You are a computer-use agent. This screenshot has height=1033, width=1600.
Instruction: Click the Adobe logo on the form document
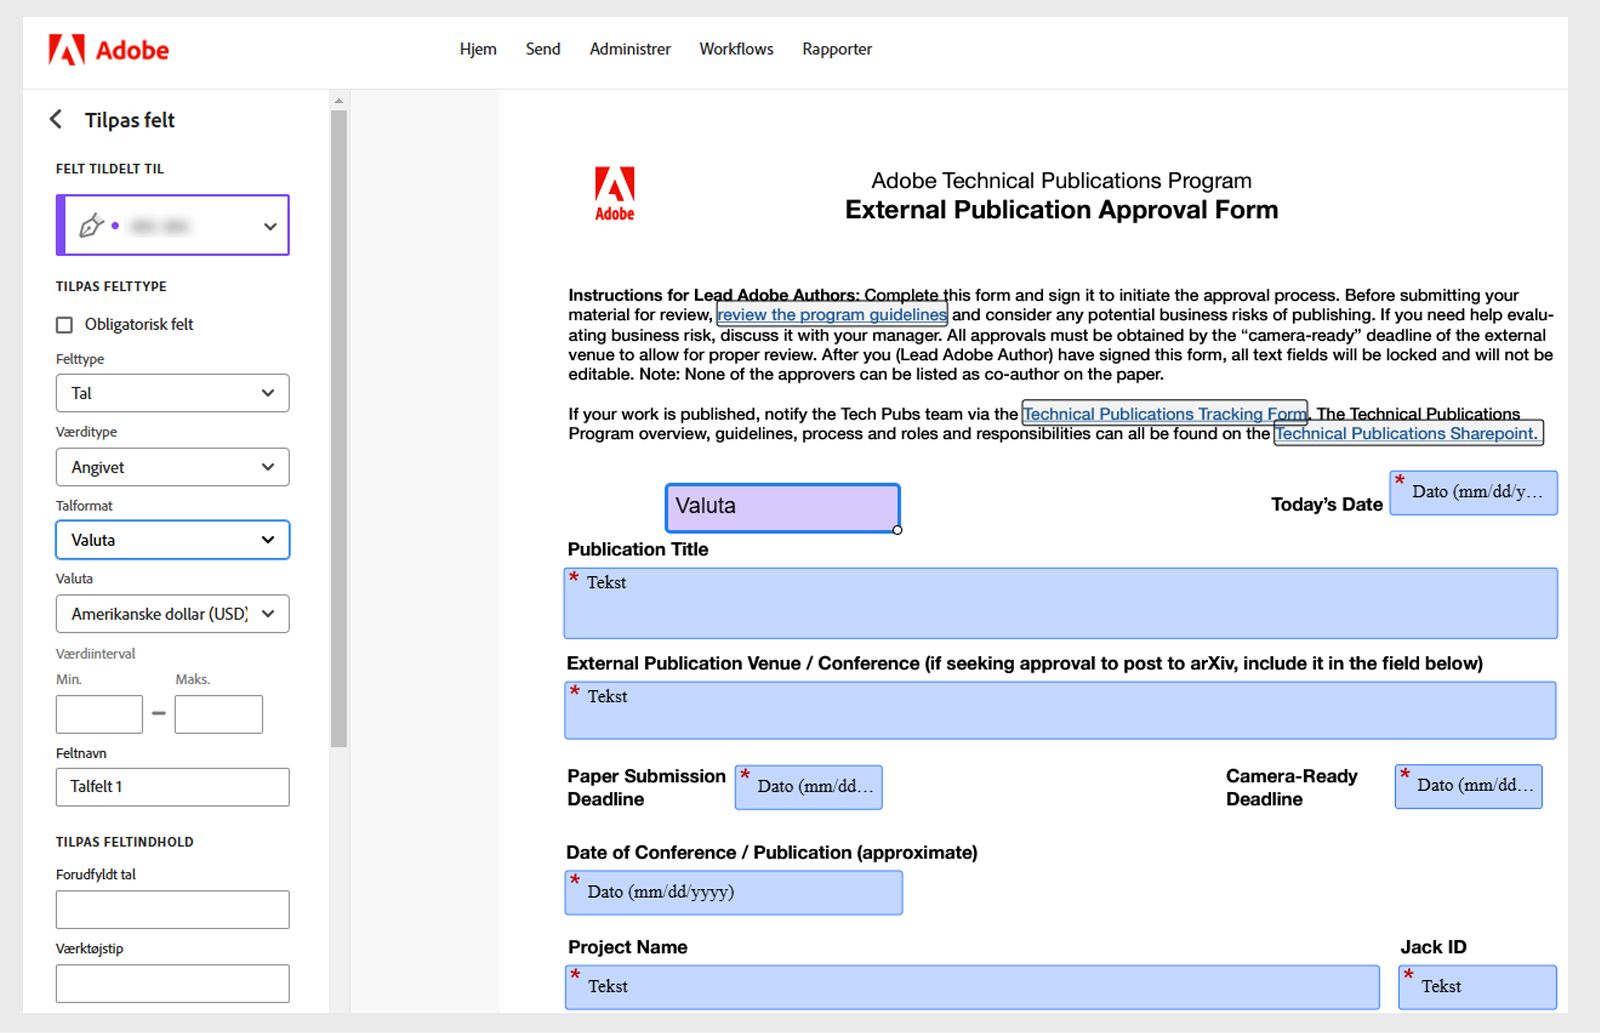(x=614, y=193)
